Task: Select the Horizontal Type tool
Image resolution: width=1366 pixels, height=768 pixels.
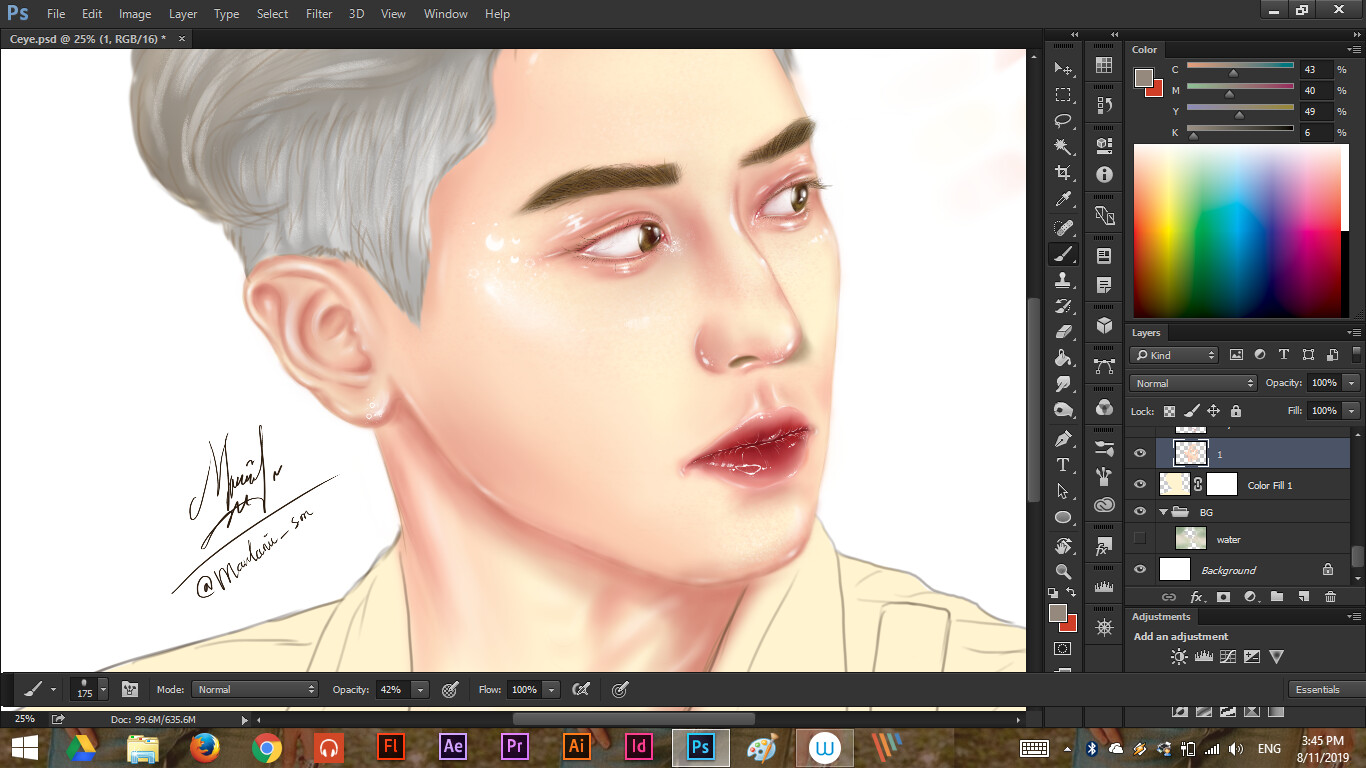Action: [x=1063, y=465]
